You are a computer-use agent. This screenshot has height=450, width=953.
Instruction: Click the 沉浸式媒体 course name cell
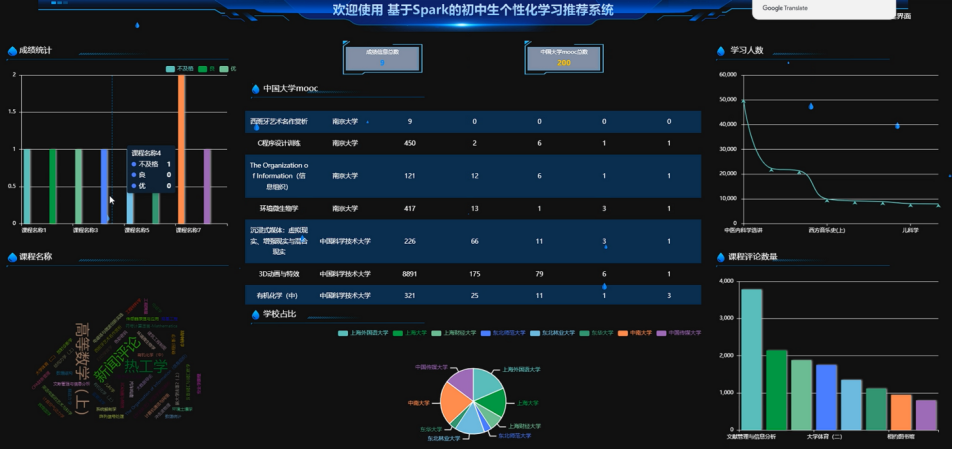pos(279,241)
